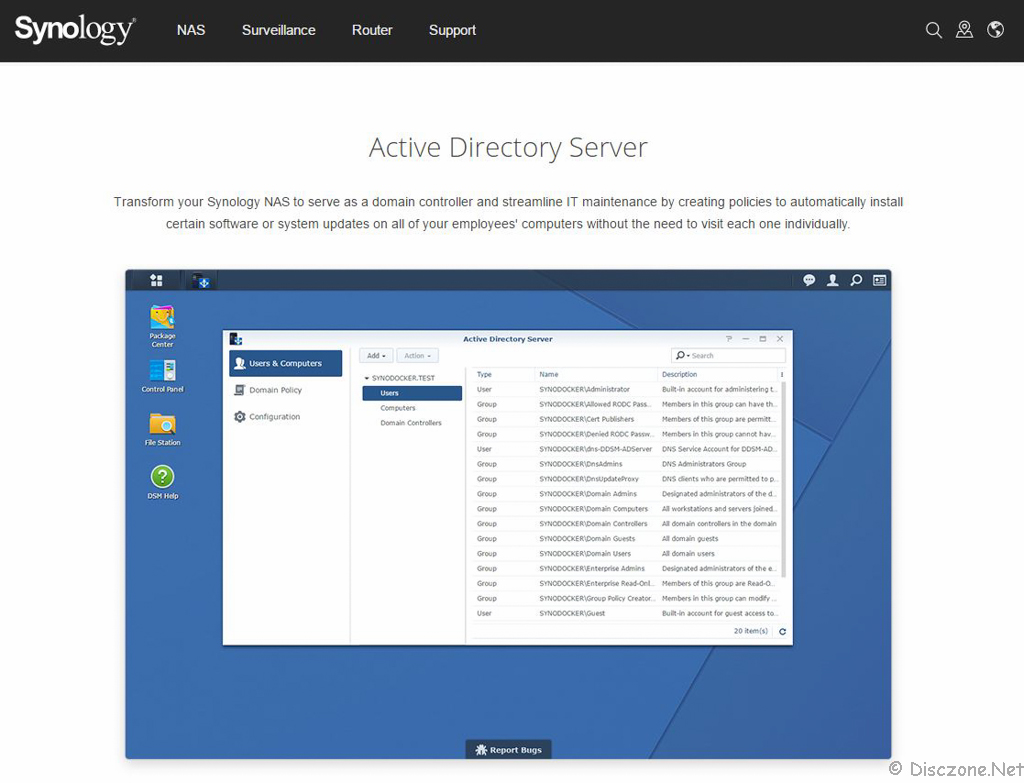The width and height of the screenshot is (1024, 783).
Task: Open the column options menu icon
Action: 782,374
